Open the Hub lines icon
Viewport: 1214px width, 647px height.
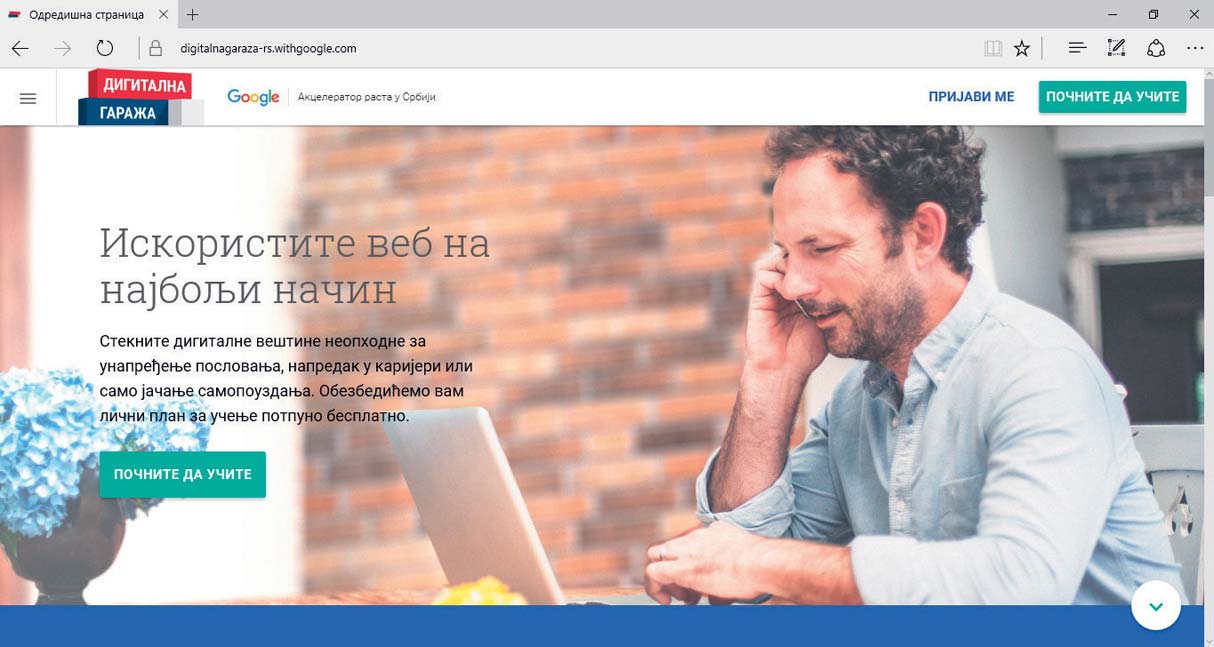pyautogui.click(x=1077, y=48)
